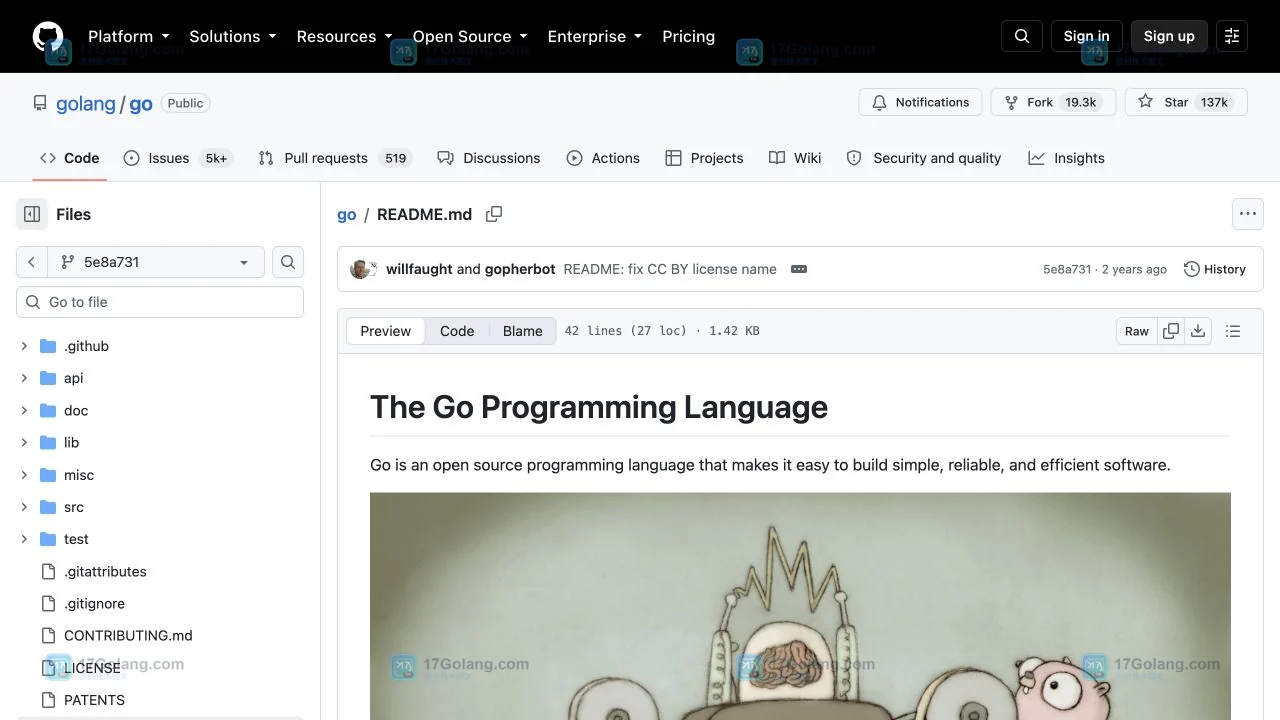Open the 5e8a731 branch dropdown
Viewport: 1280px width, 720px height.
156,262
